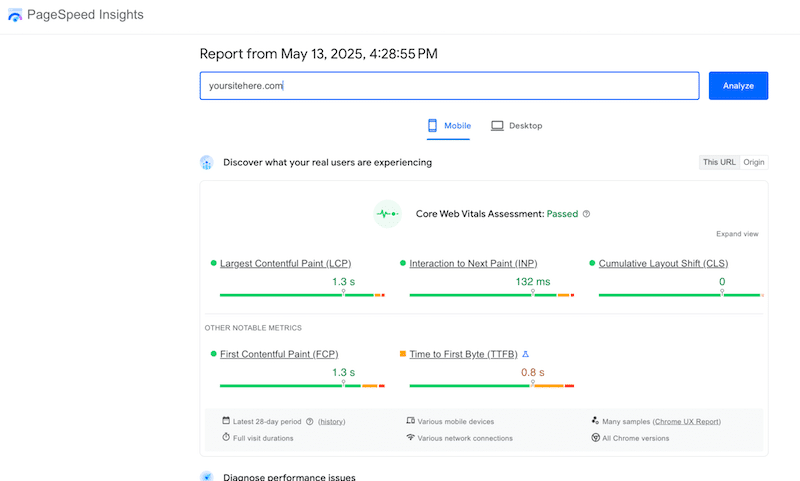Click green dot next to Largest Contentful Paint
The height and width of the screenshot is (481, 800).
pos(213,263)
